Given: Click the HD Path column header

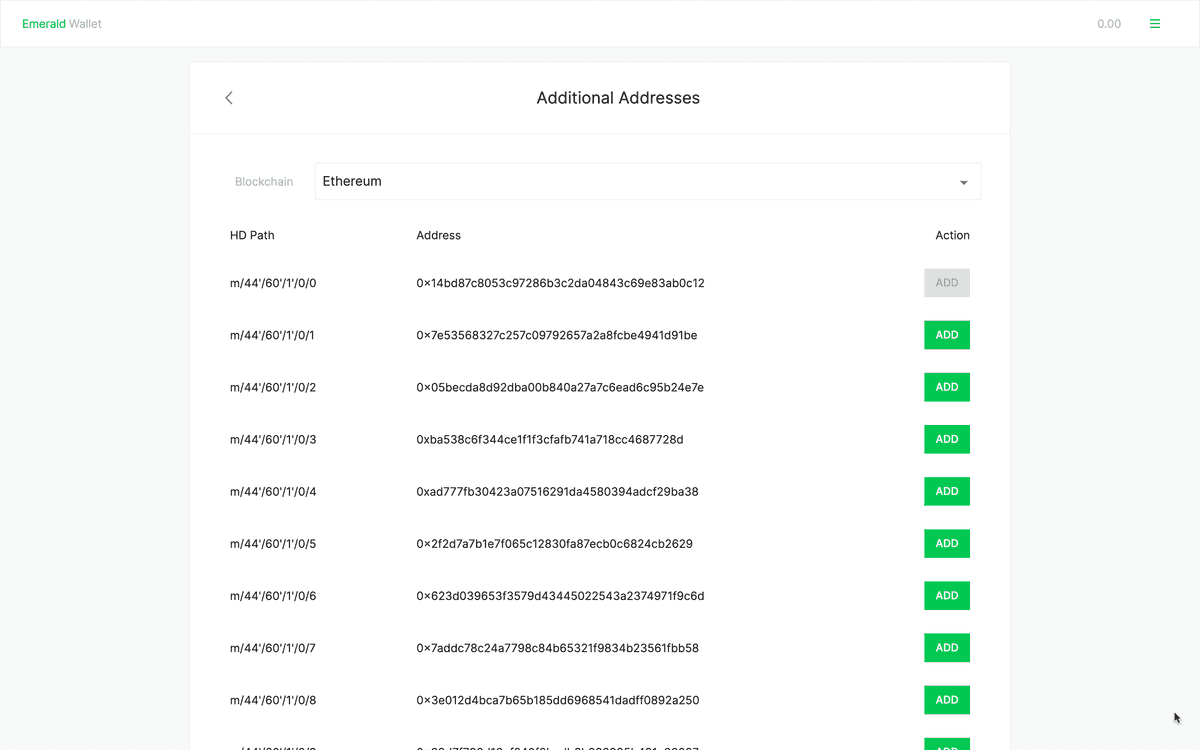Looking at the screenshot, I should tap(252, 235).
